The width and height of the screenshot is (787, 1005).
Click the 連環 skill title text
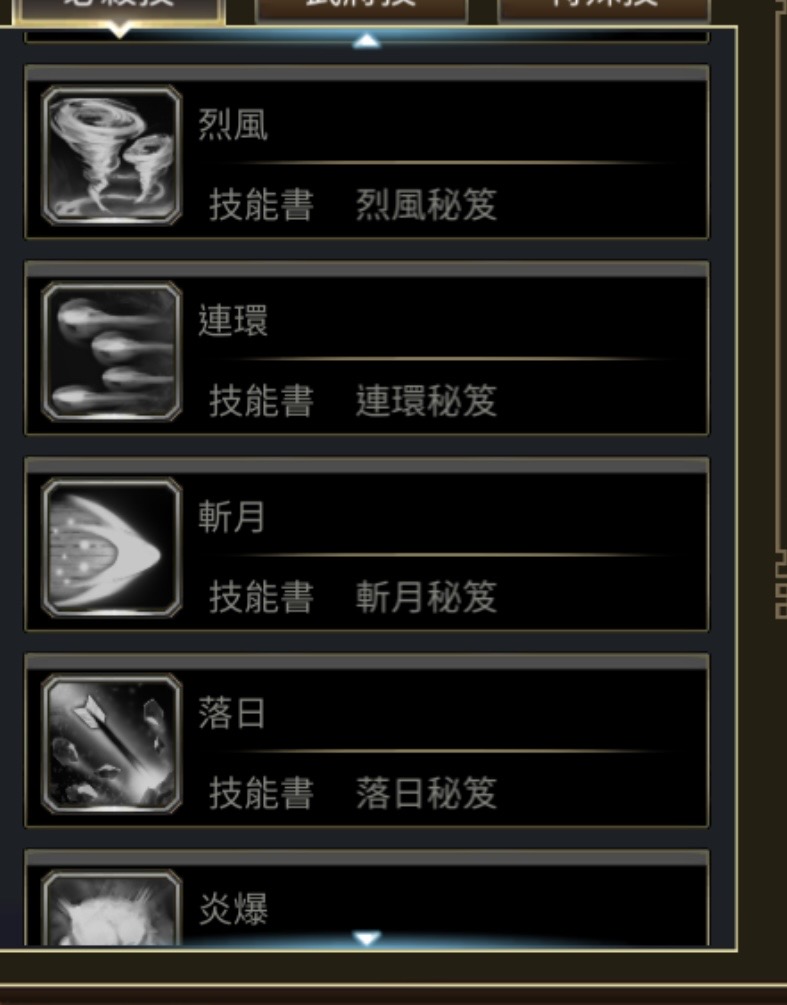233,320
